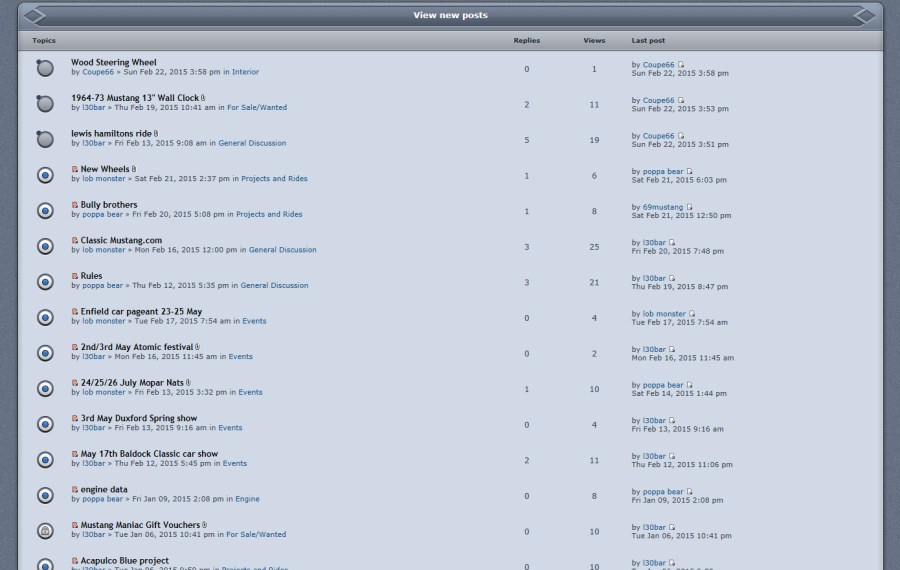This screenshot has height=570, width=900.
Task: Click the unread-post icon before Bully brothers
Action: pyautogui.click(x=75, y=205)
